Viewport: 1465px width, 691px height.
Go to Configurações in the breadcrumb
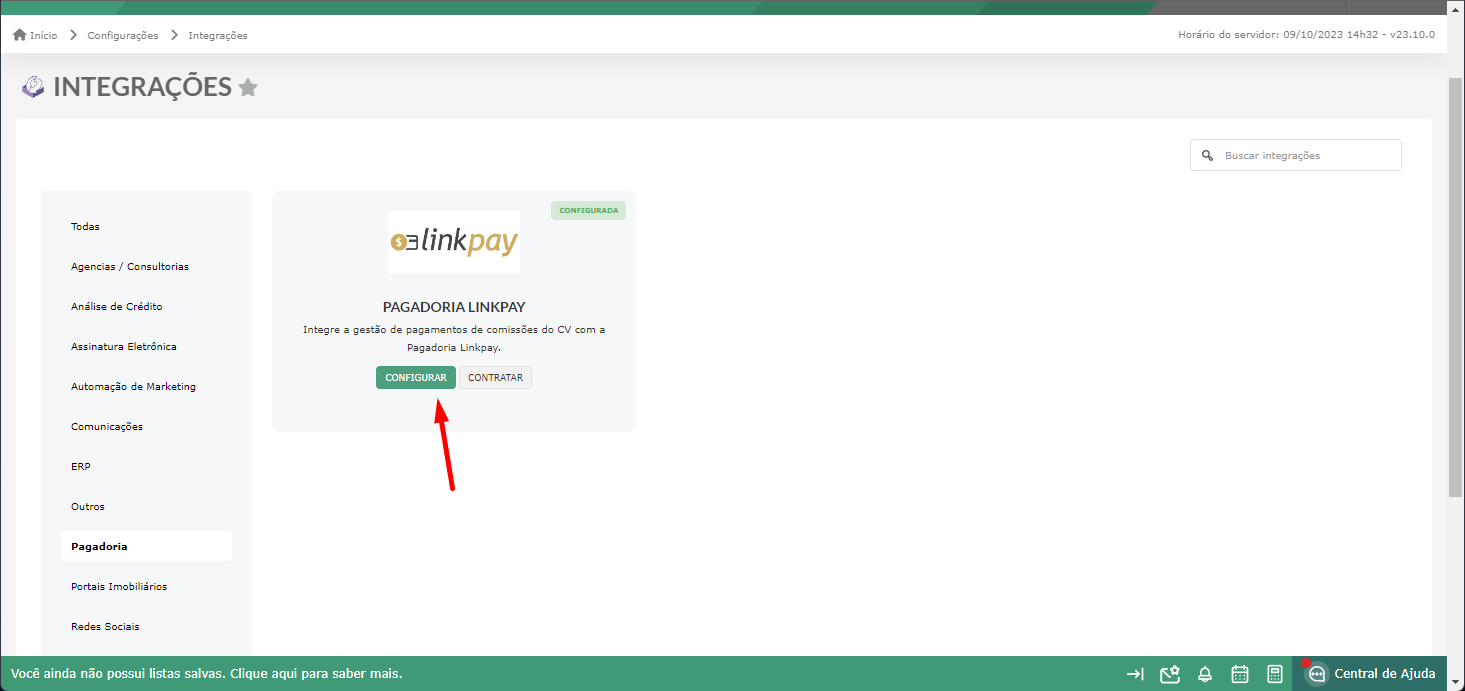(123, 35)
